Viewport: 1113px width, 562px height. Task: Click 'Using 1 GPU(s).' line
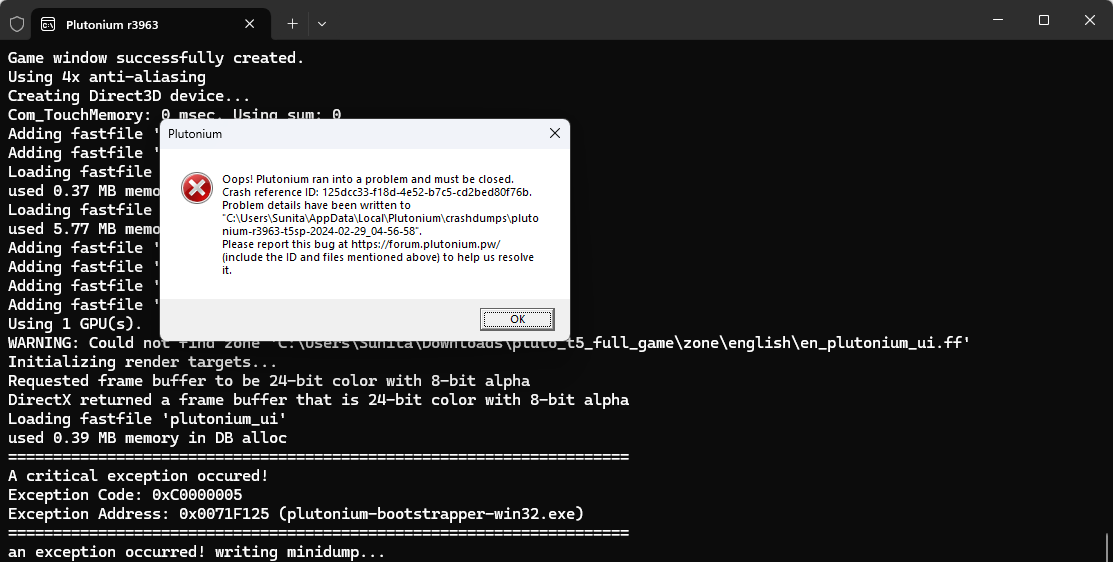pyautogui.click(x=75, y=324)
